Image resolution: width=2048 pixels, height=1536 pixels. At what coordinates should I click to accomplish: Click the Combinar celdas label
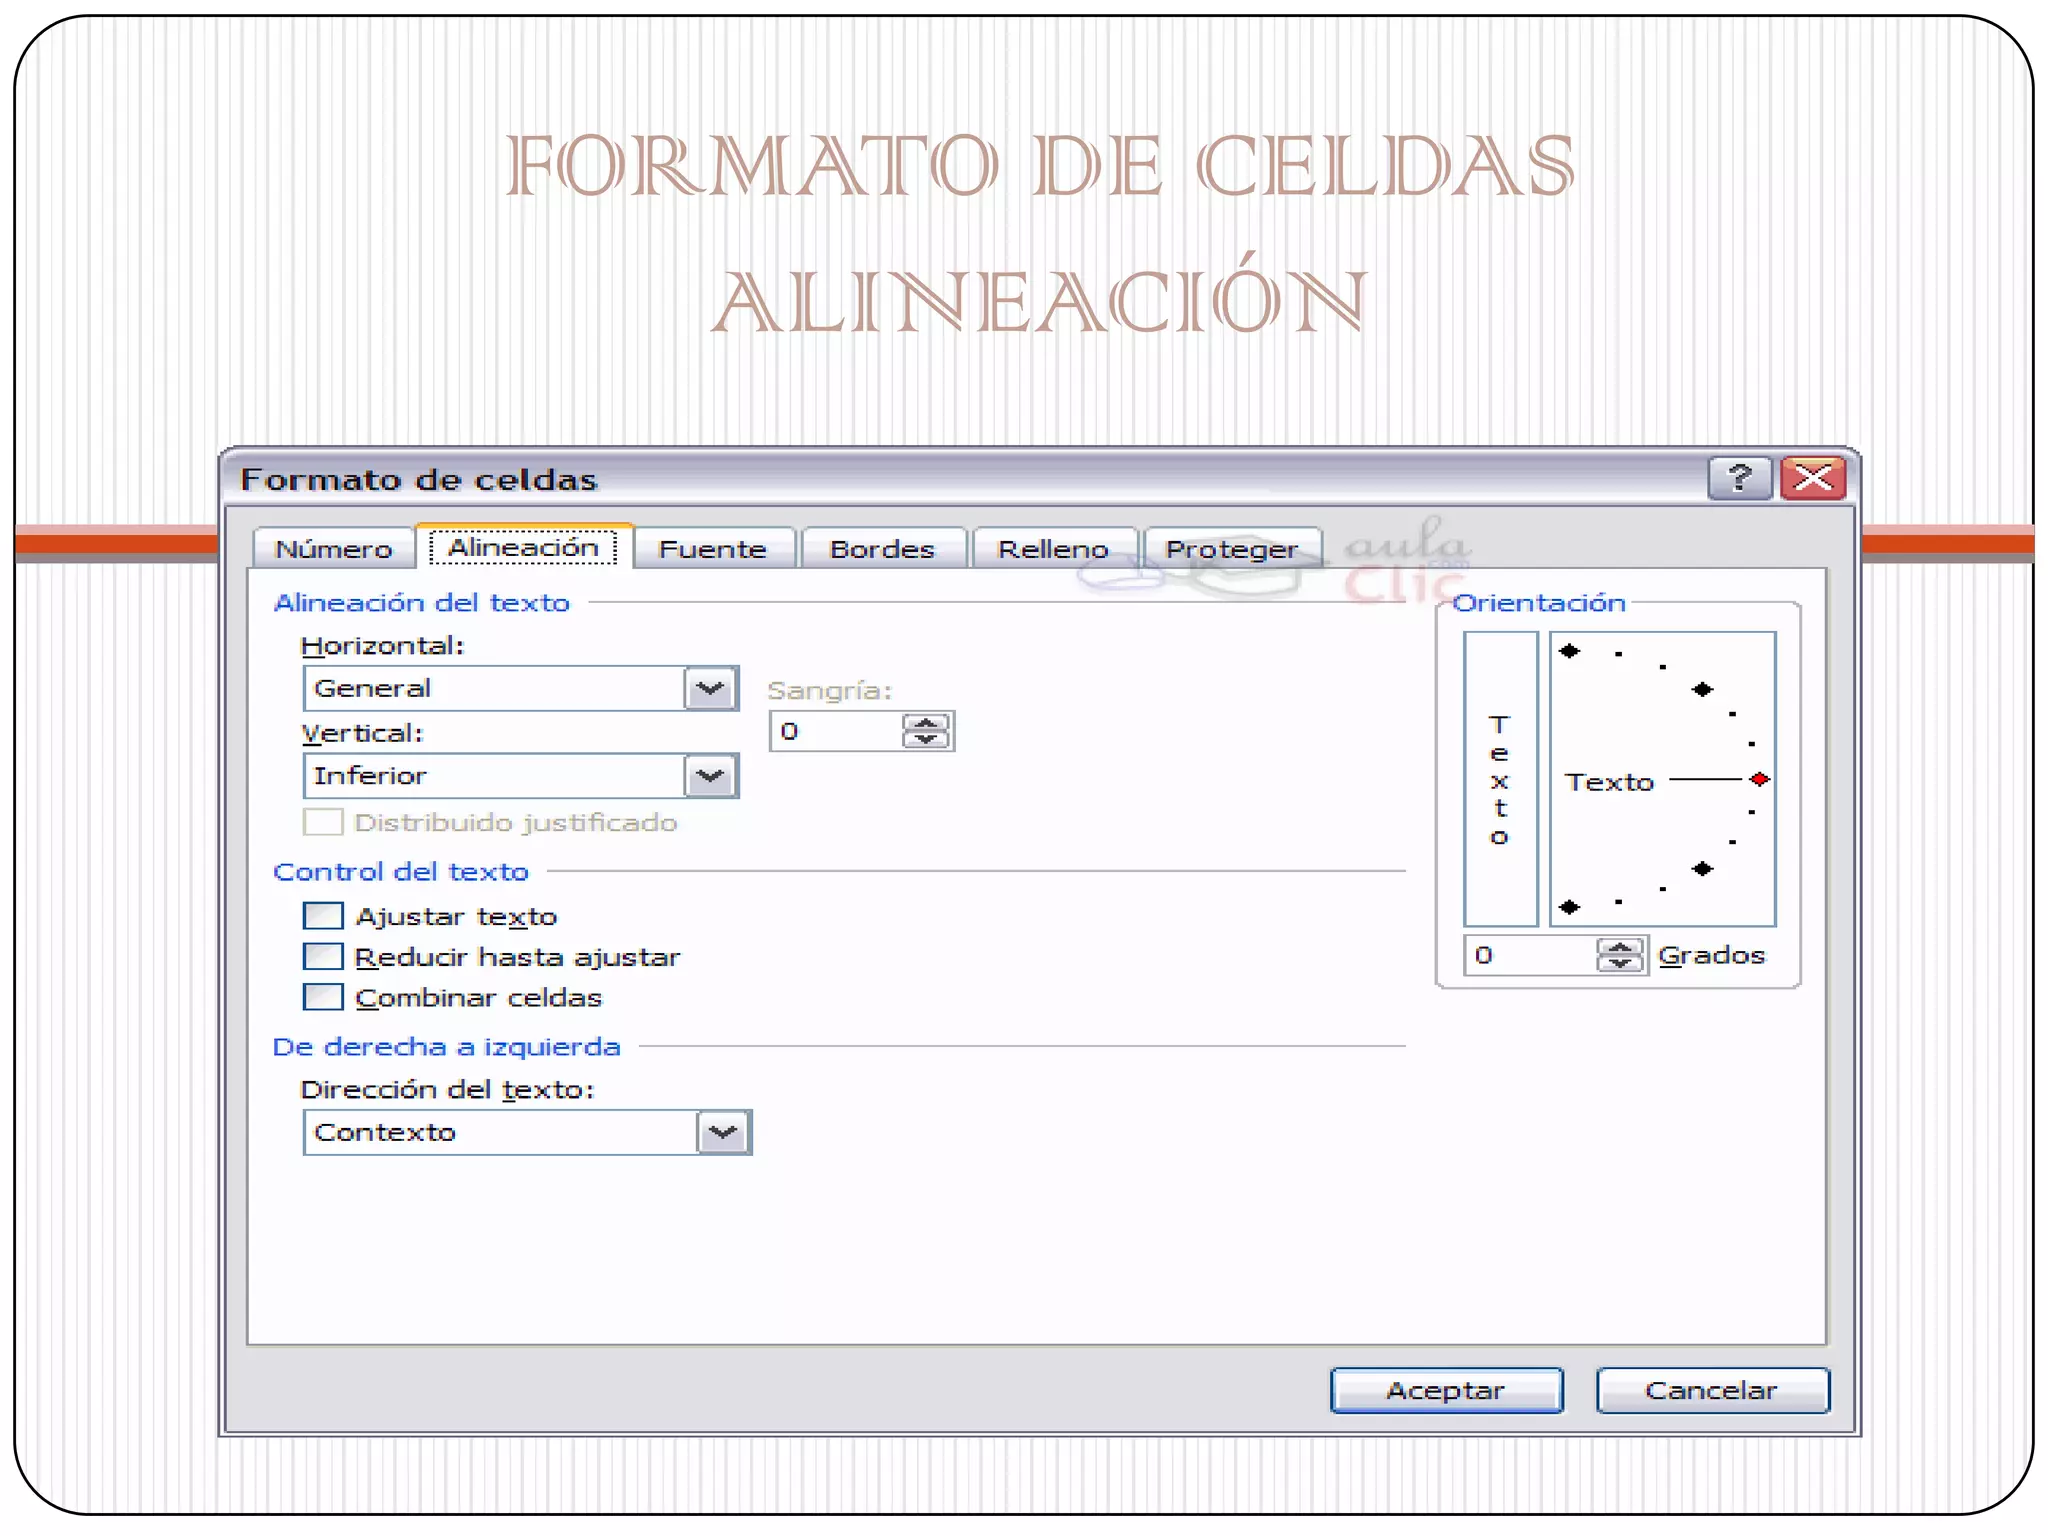click(479, 998)
